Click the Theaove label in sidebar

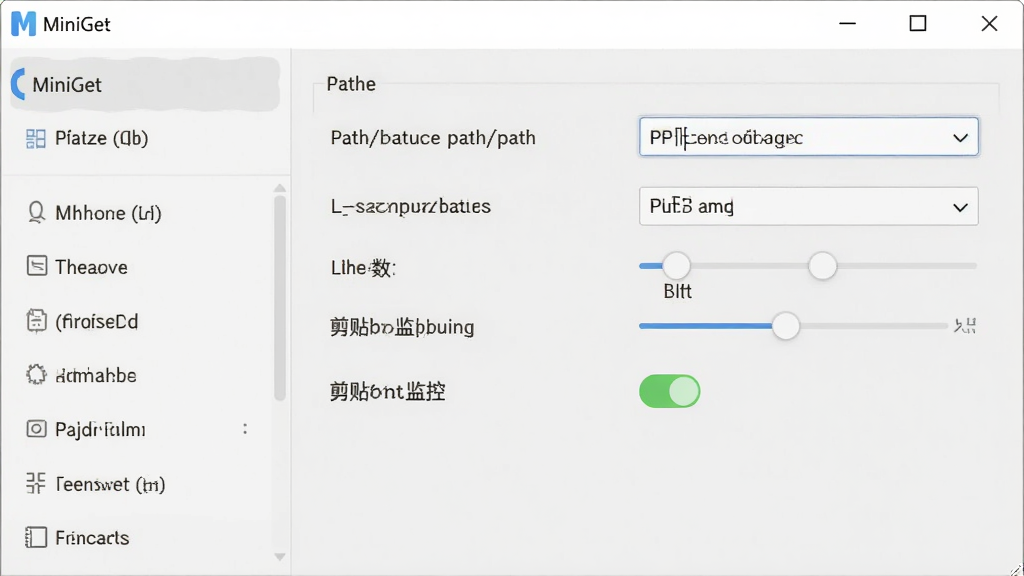point(91,267)
